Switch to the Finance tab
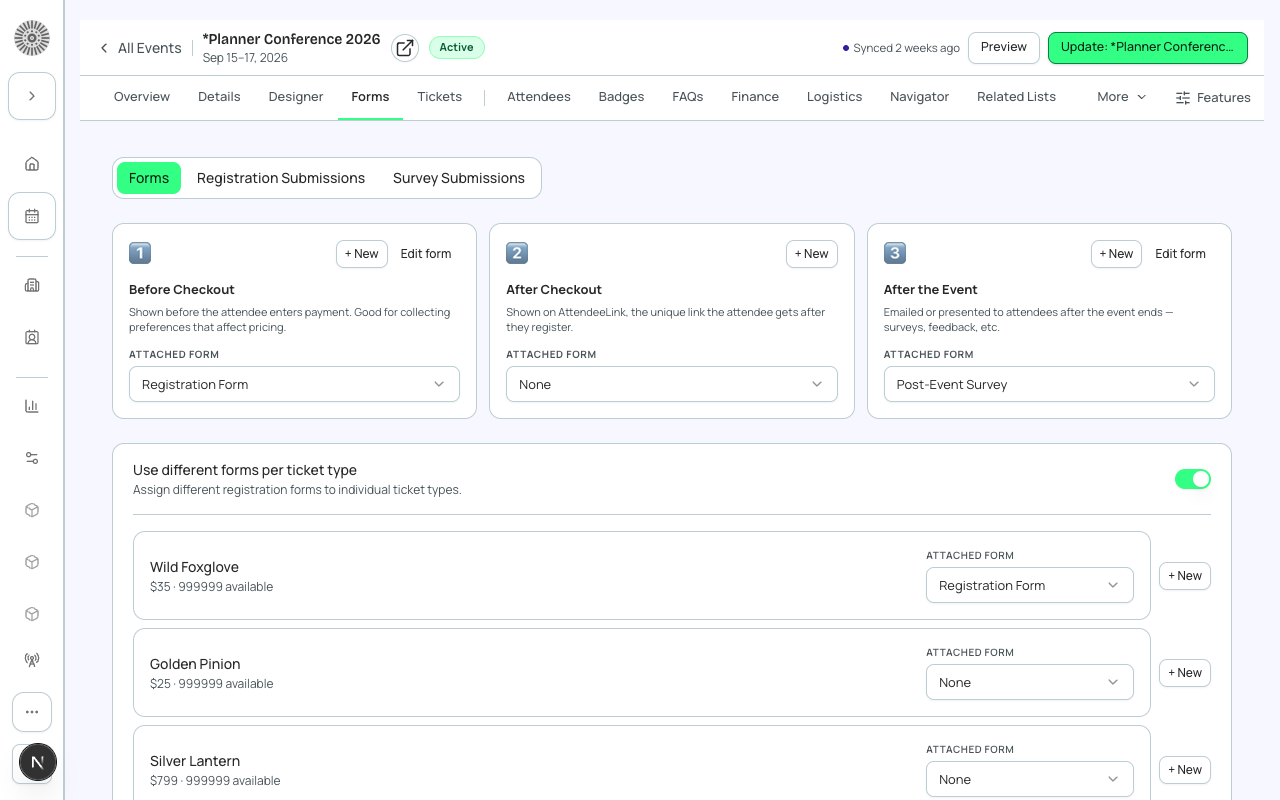Screen dimensions: 1280x800 755,97
